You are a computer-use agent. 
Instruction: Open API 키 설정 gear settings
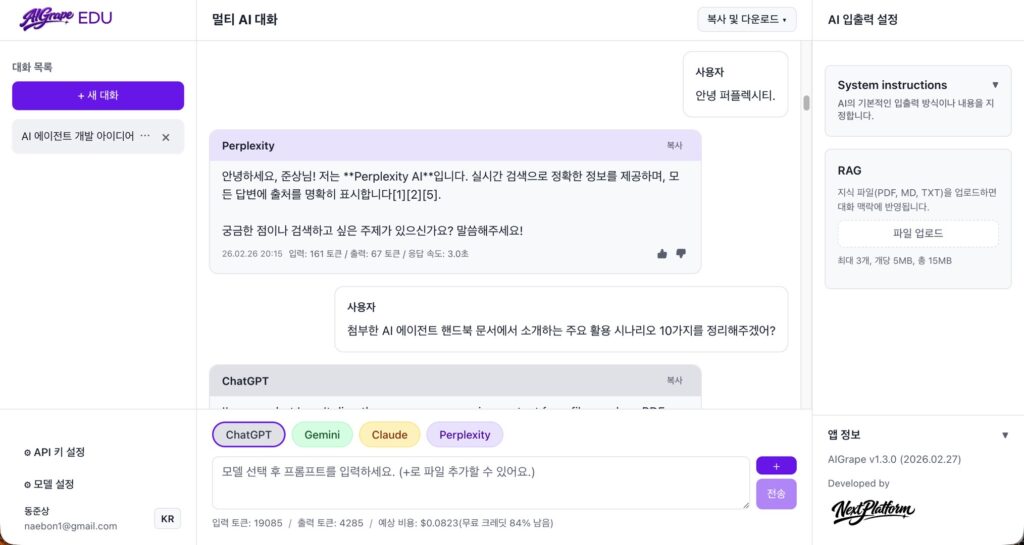point(55,452)
